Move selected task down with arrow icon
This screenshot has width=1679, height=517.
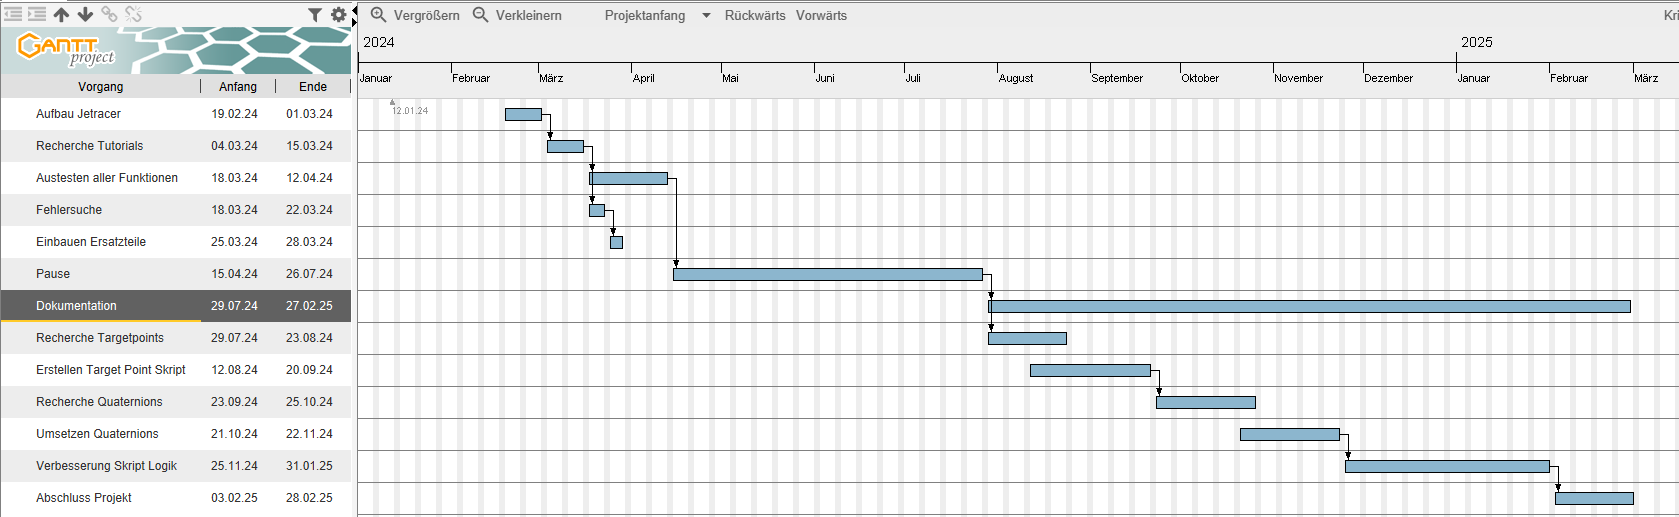click(x=85, y=14)
